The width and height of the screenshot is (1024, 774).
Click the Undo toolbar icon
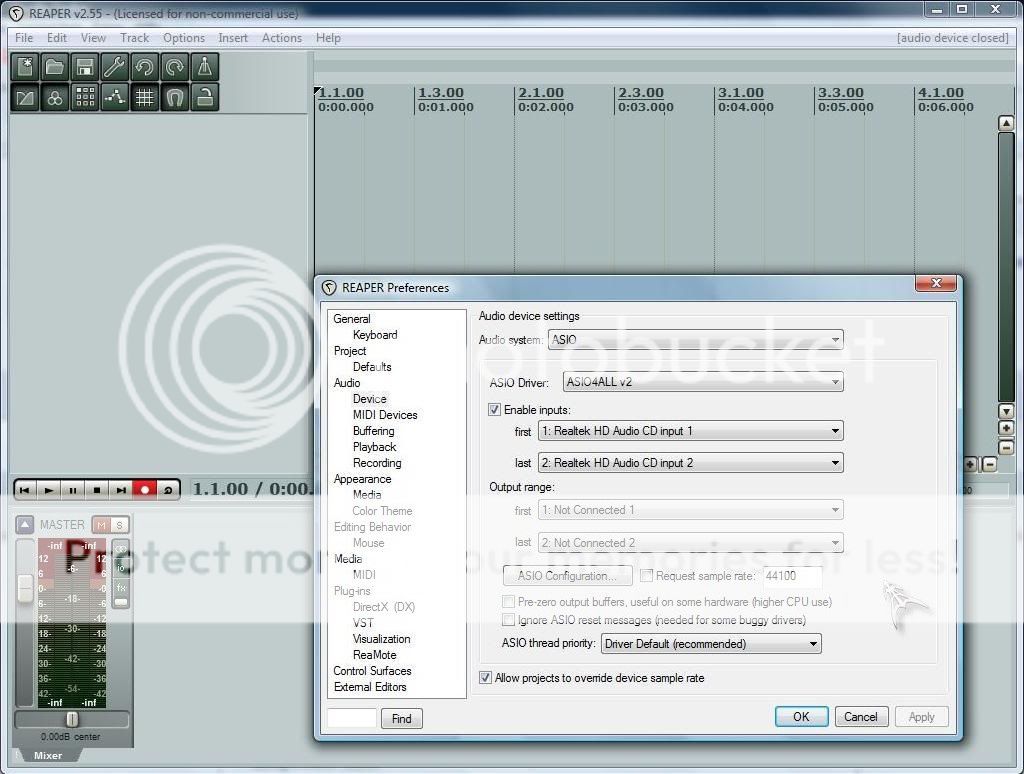pyautogui.click(x=145, y=67)
